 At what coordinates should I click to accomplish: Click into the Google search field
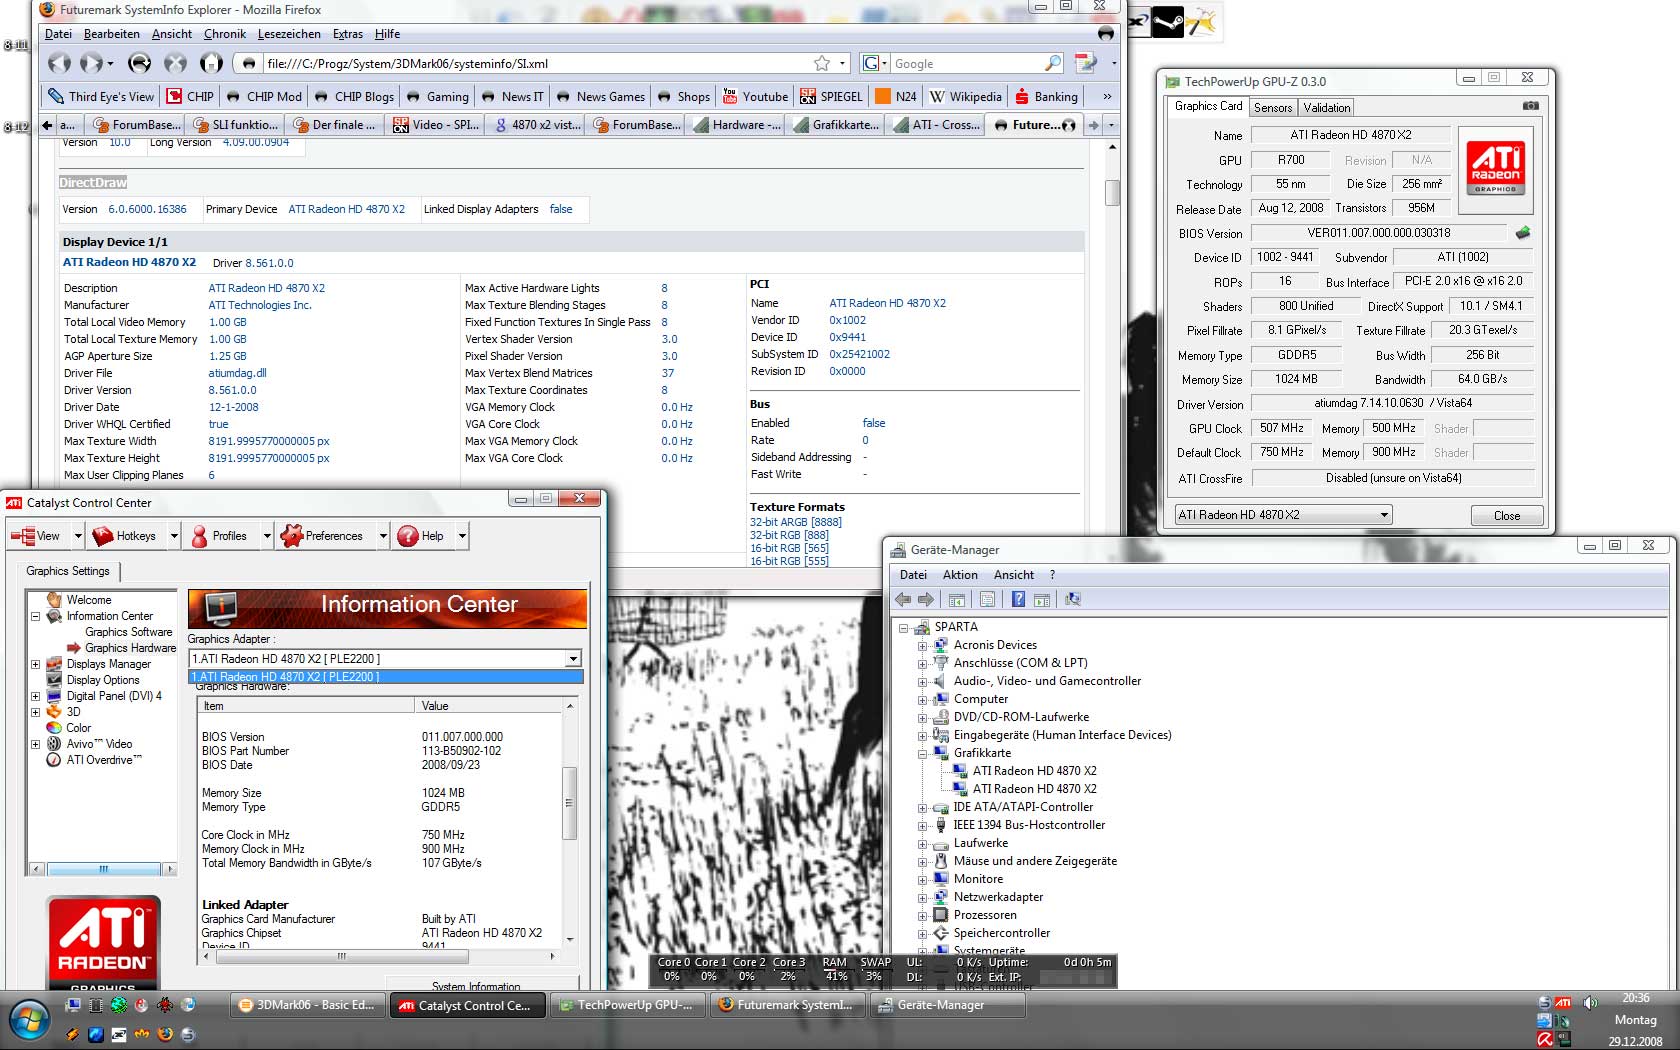pos(966,63)
